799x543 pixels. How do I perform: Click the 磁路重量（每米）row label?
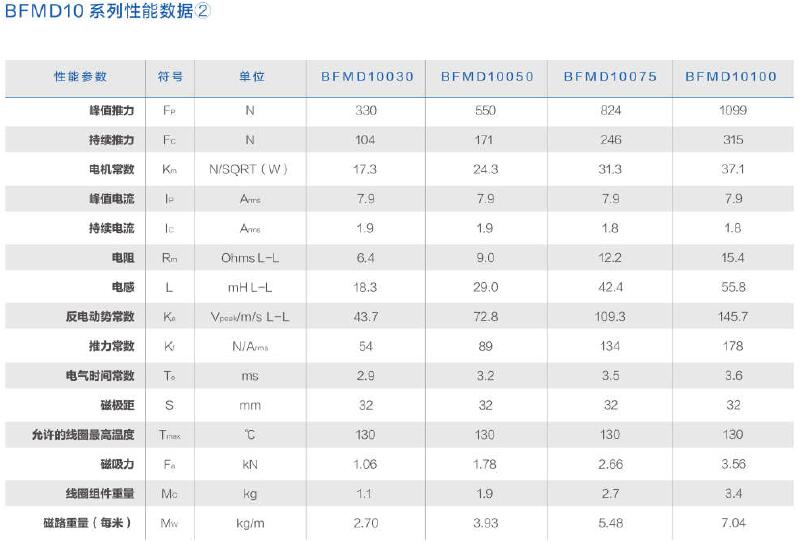(x=87, y=523)
